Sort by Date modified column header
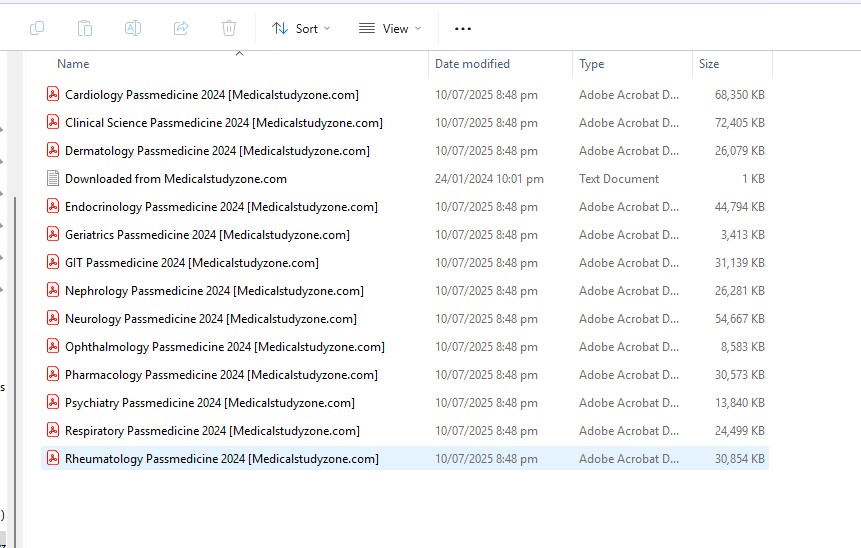Viewport: 861px width, 548px height. [472, 64]
